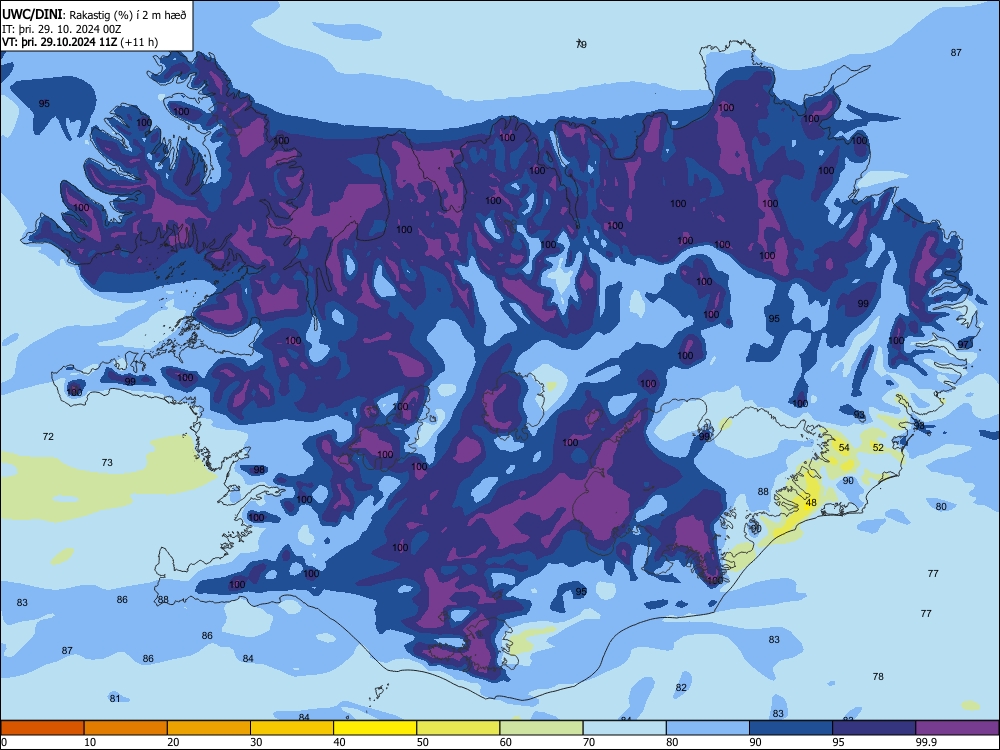The image size is (1000, 750).
Task: Click the humidity value '81' in the bottom-left sea
Action: (x=115, y=698)
